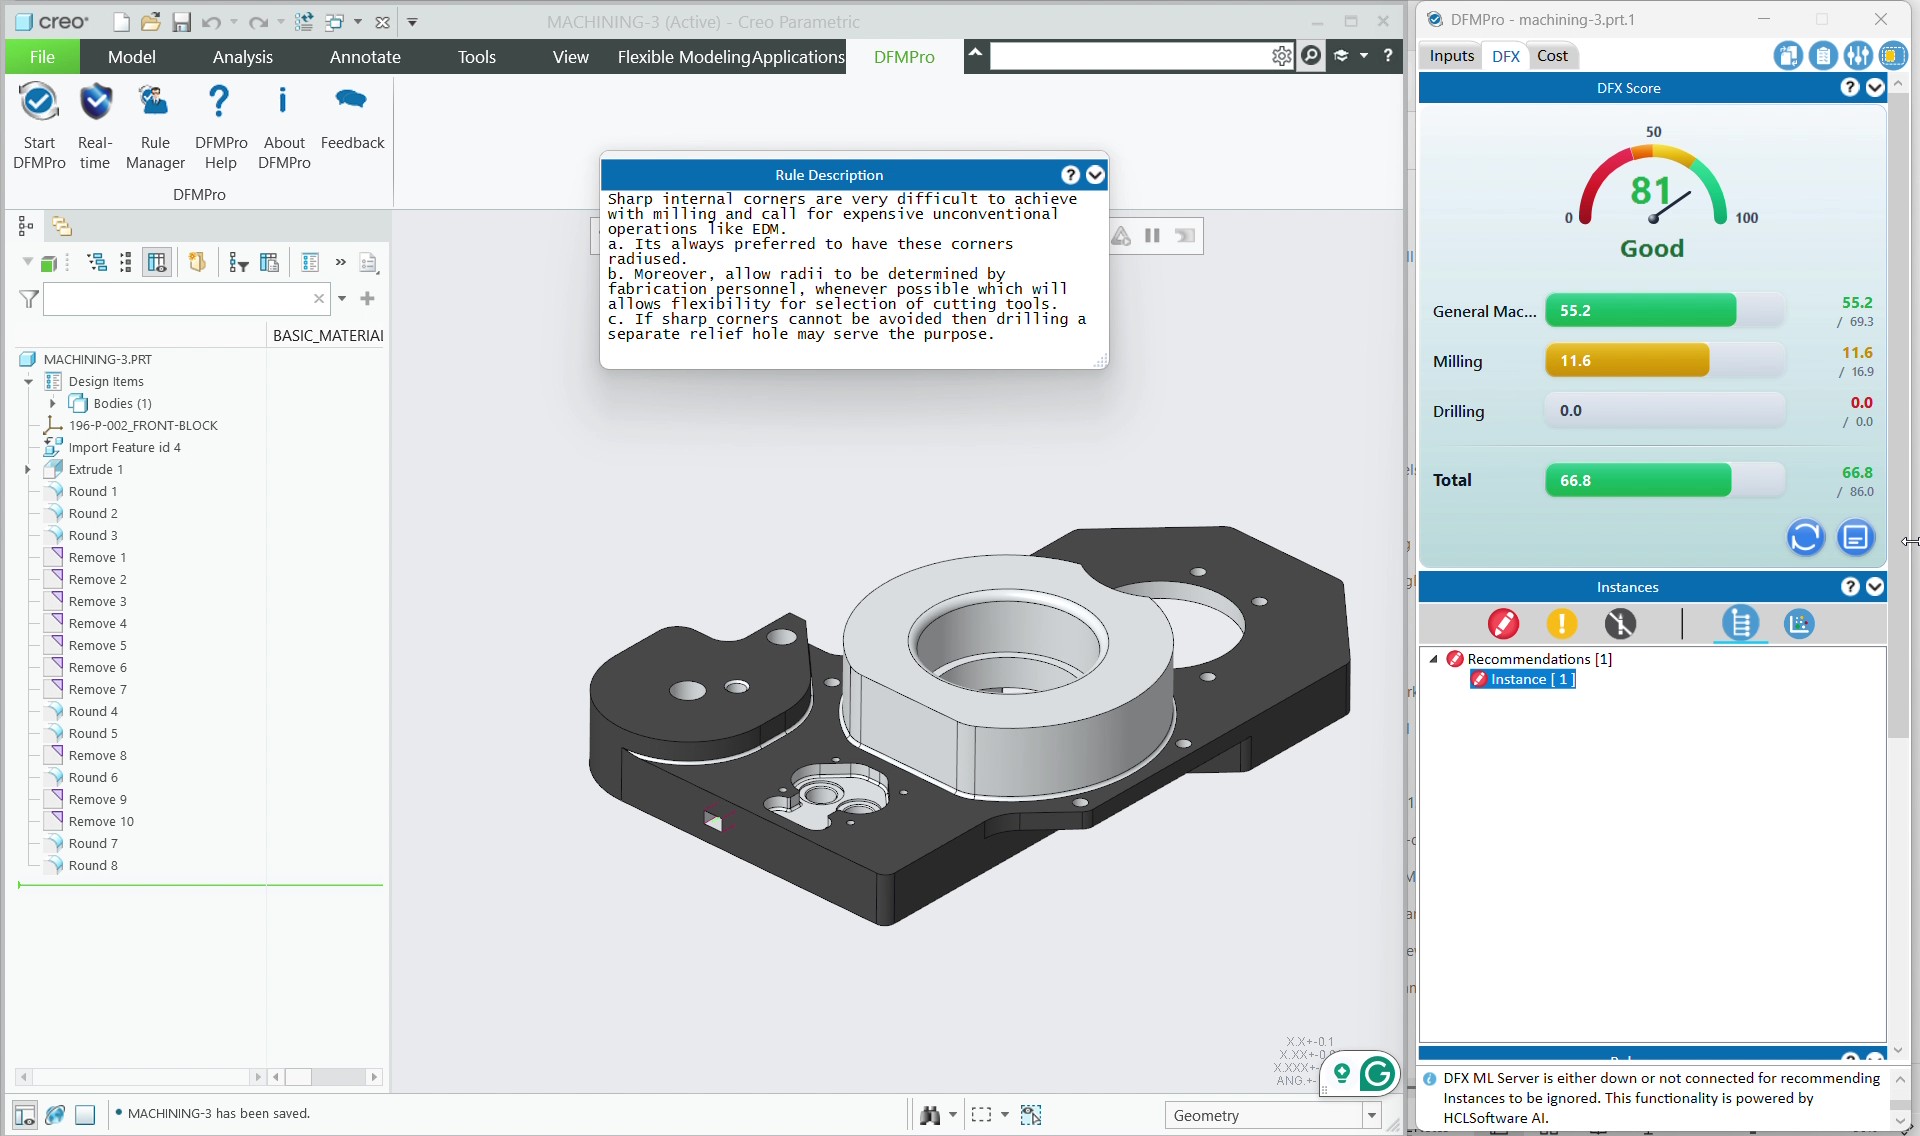Select Instance [ 1 ] in recommendations

(x=1523, y=679)
